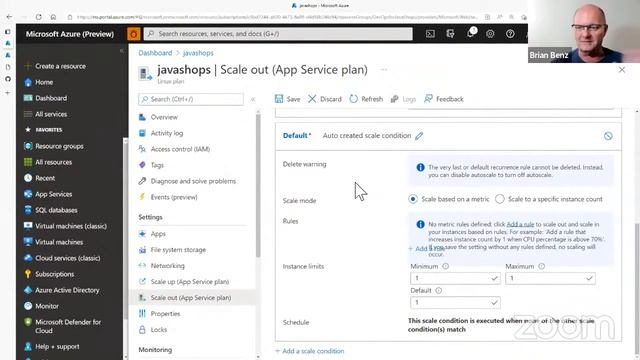The width and height of the screenshot is (640, 360).
Task: Open Cloud Shell icon in top bar
Action: [x=430, y=34]
